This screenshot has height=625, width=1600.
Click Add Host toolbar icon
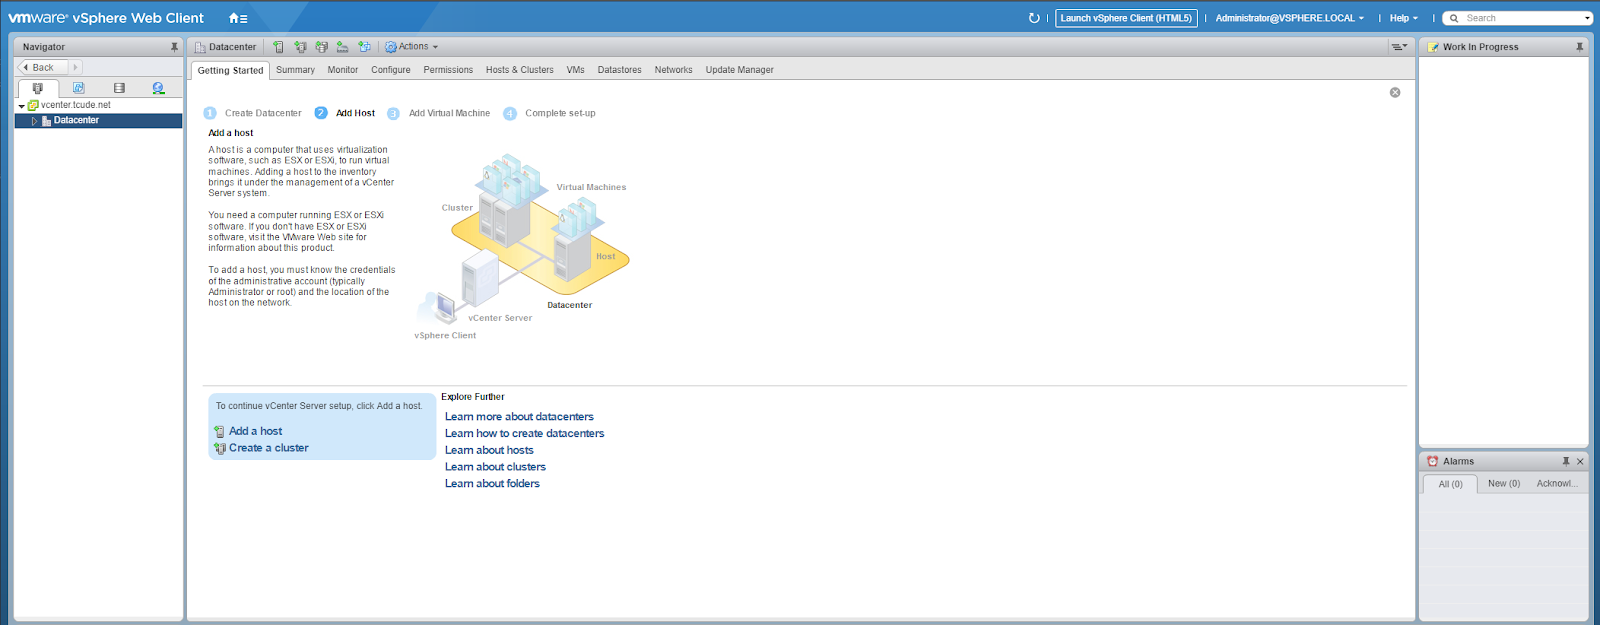(278, 47)
